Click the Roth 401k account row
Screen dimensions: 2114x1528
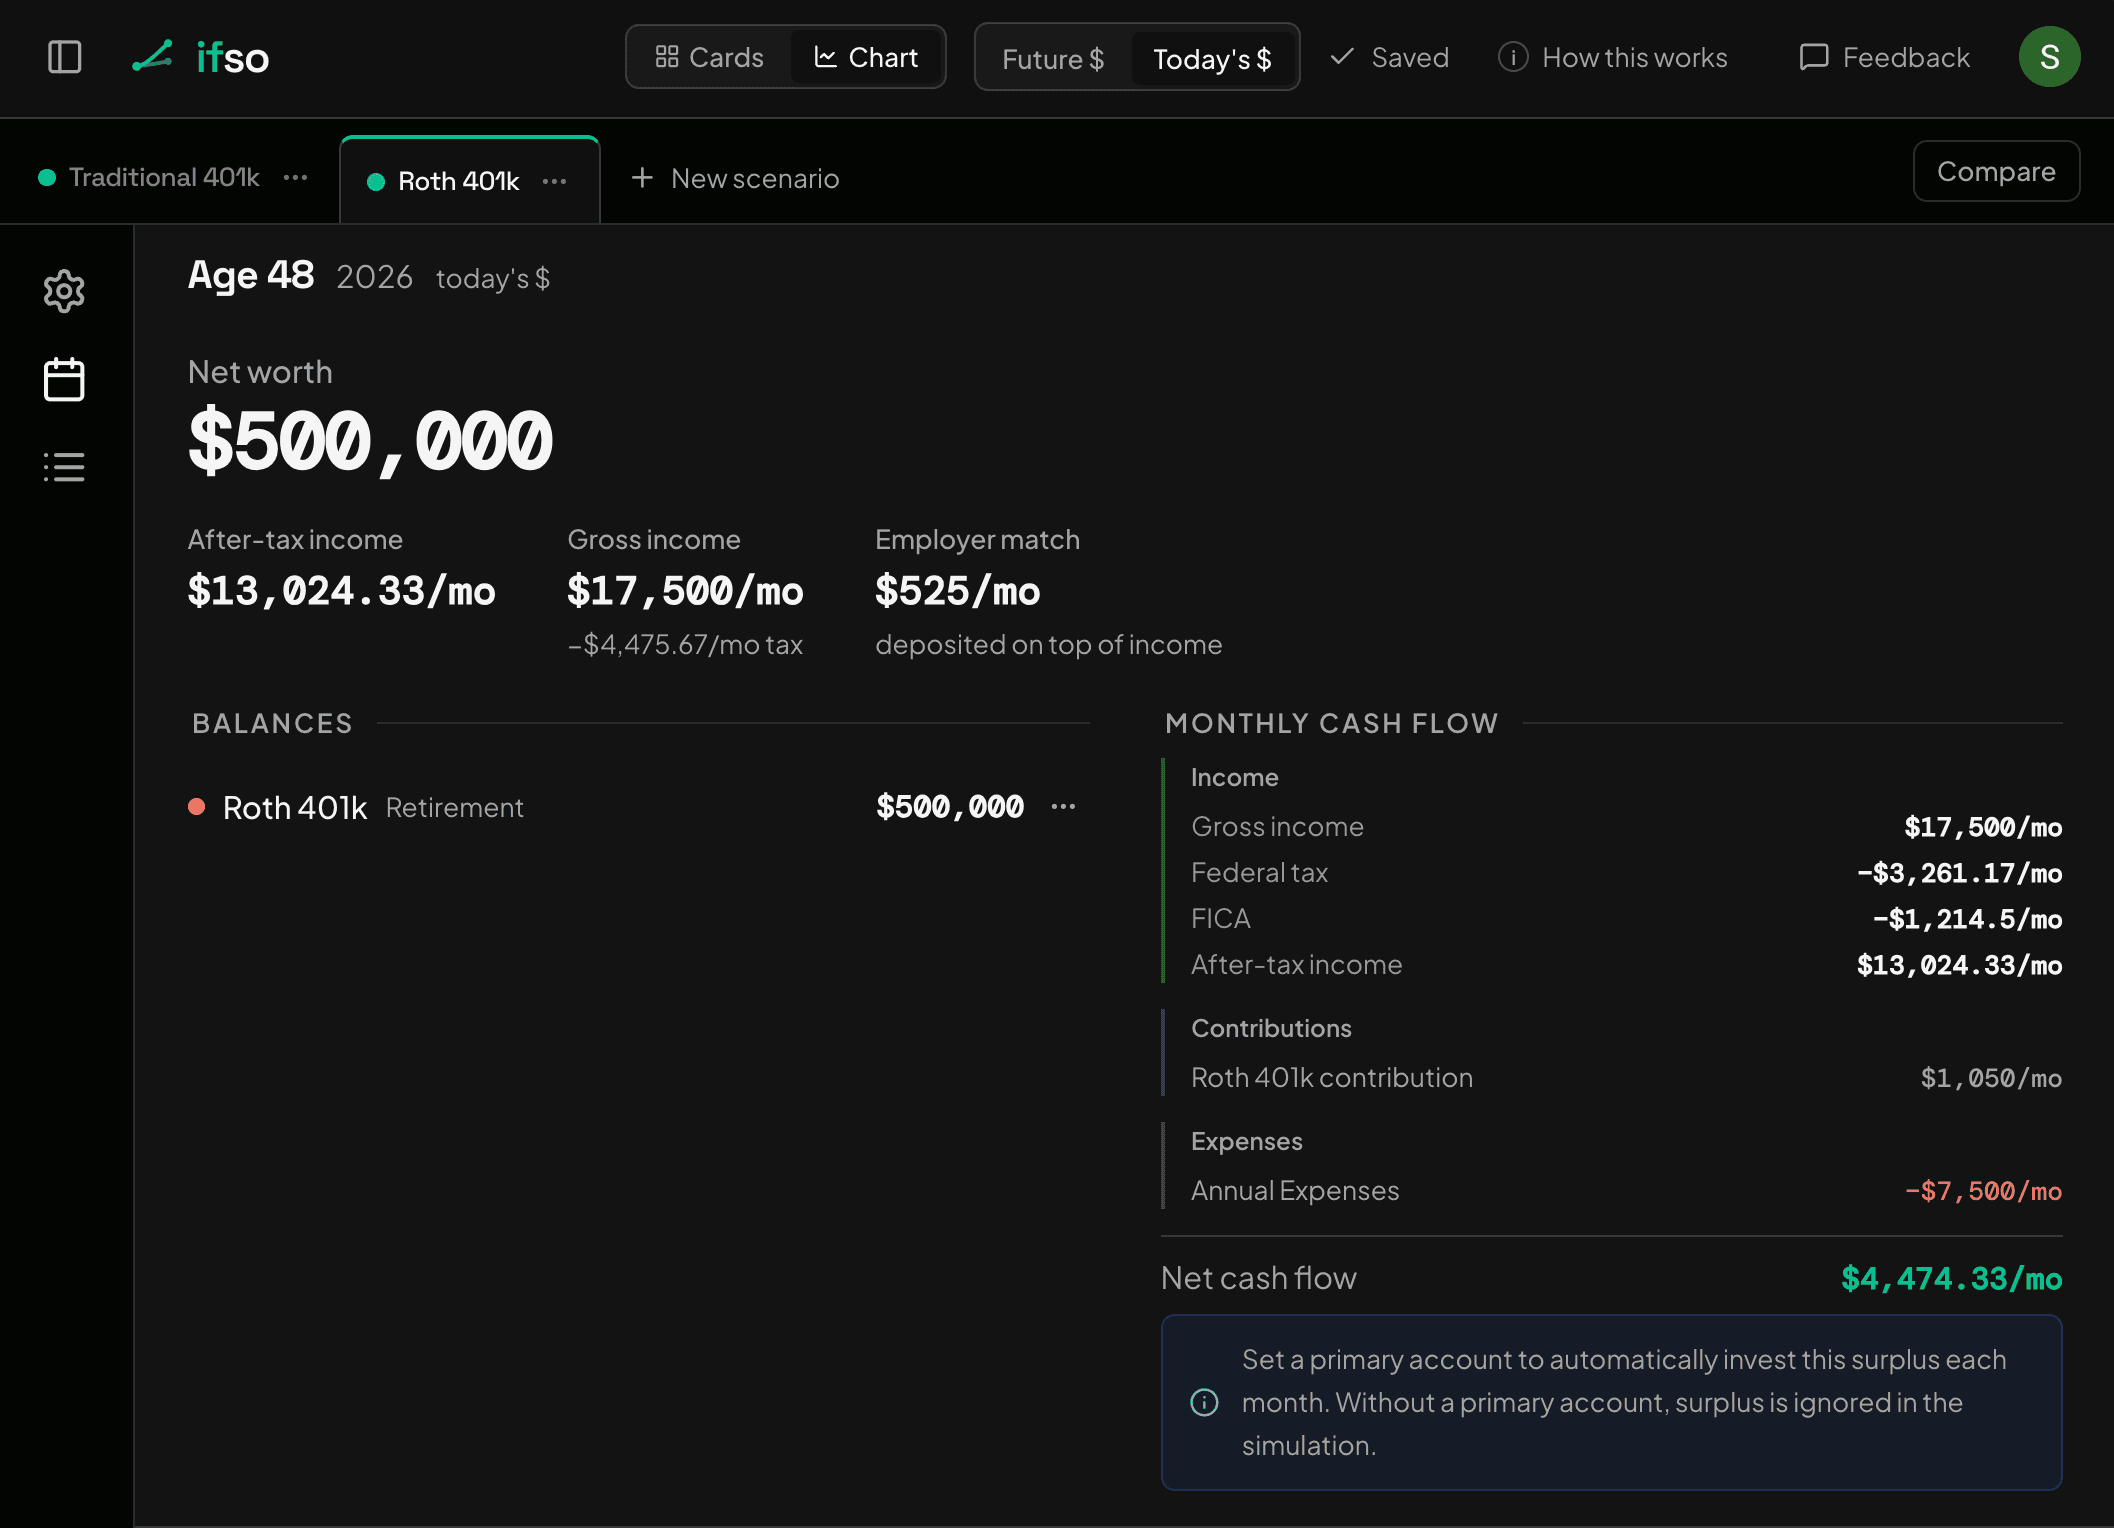click(638, 807)
